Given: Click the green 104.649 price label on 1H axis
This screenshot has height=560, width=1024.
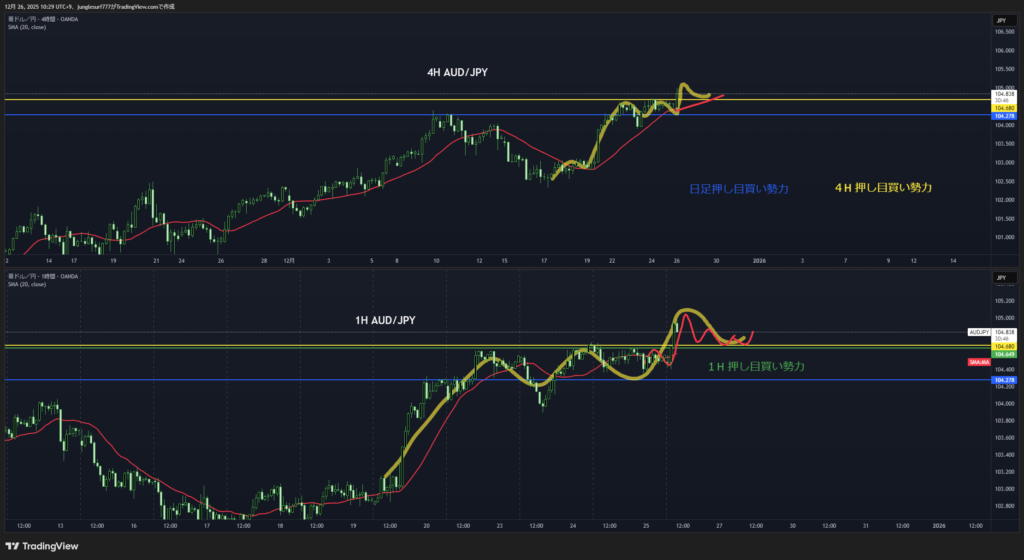Looking at the screenshot, I should click(1004, 354).
